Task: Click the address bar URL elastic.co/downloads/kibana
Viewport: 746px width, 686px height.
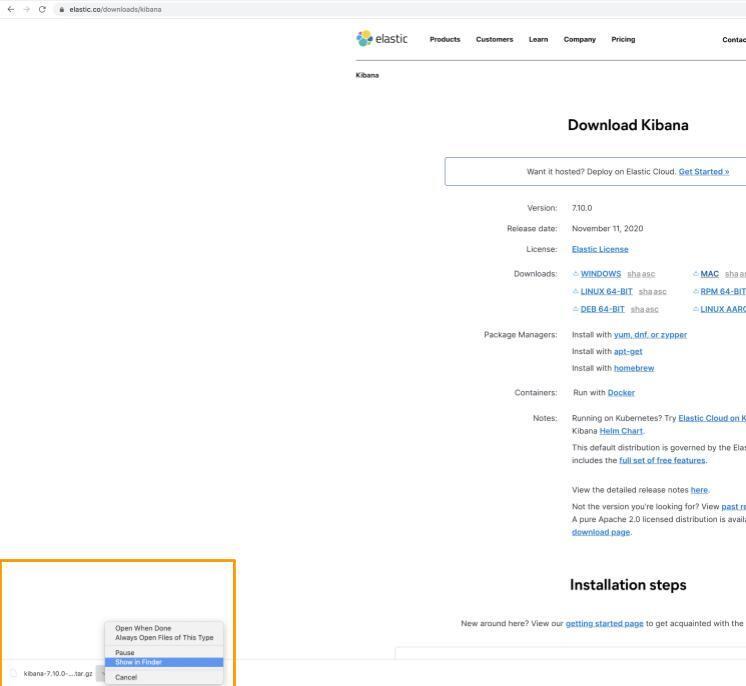Action: pos(115,10)
